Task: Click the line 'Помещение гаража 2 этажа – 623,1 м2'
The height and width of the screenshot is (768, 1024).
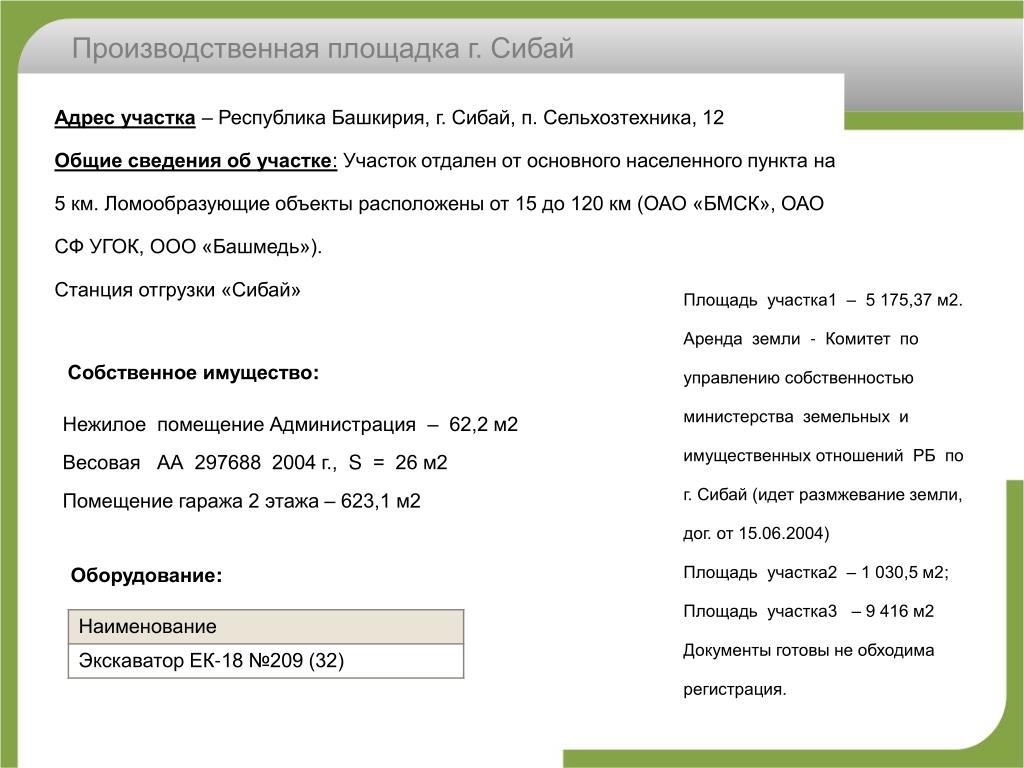Action: coord(242,501)
